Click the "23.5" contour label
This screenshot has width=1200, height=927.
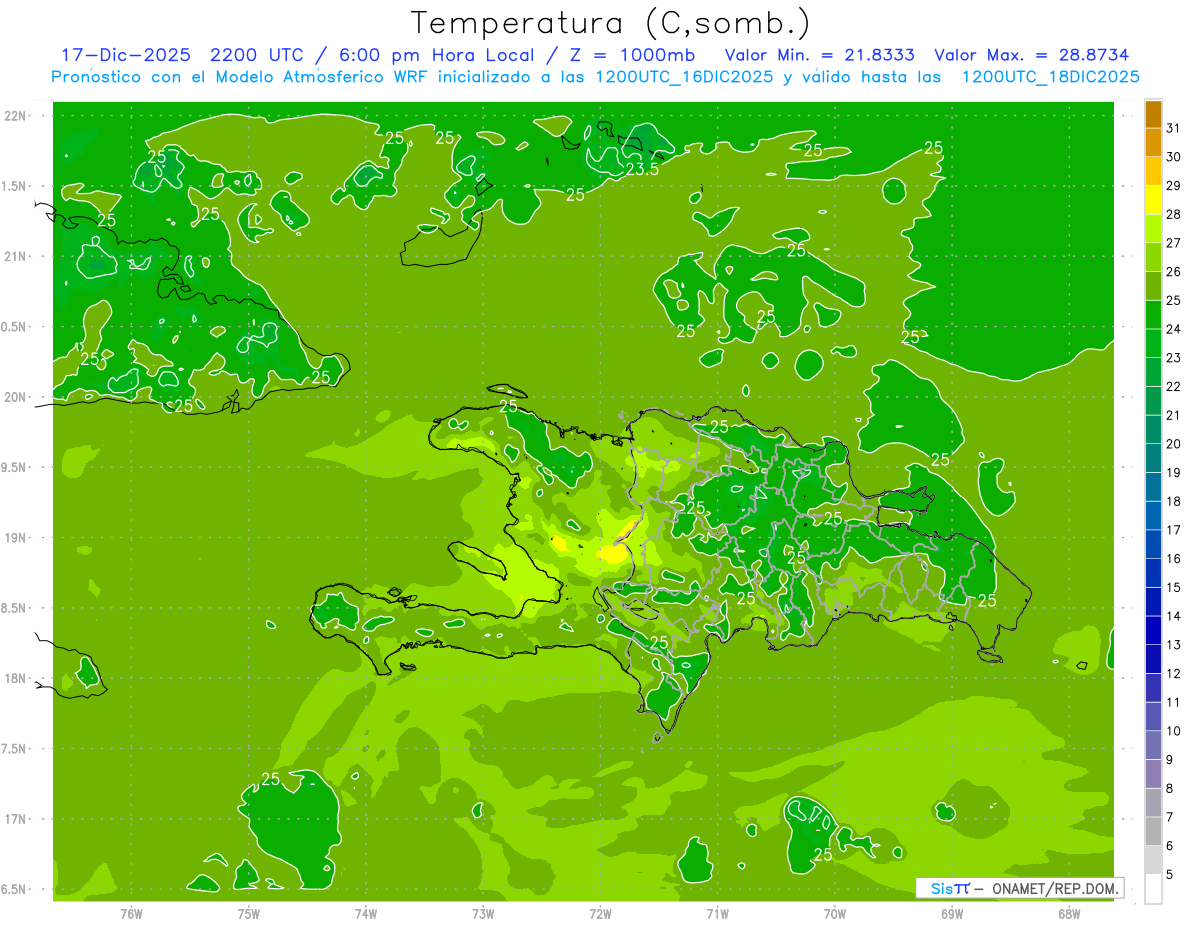[642, 169]
